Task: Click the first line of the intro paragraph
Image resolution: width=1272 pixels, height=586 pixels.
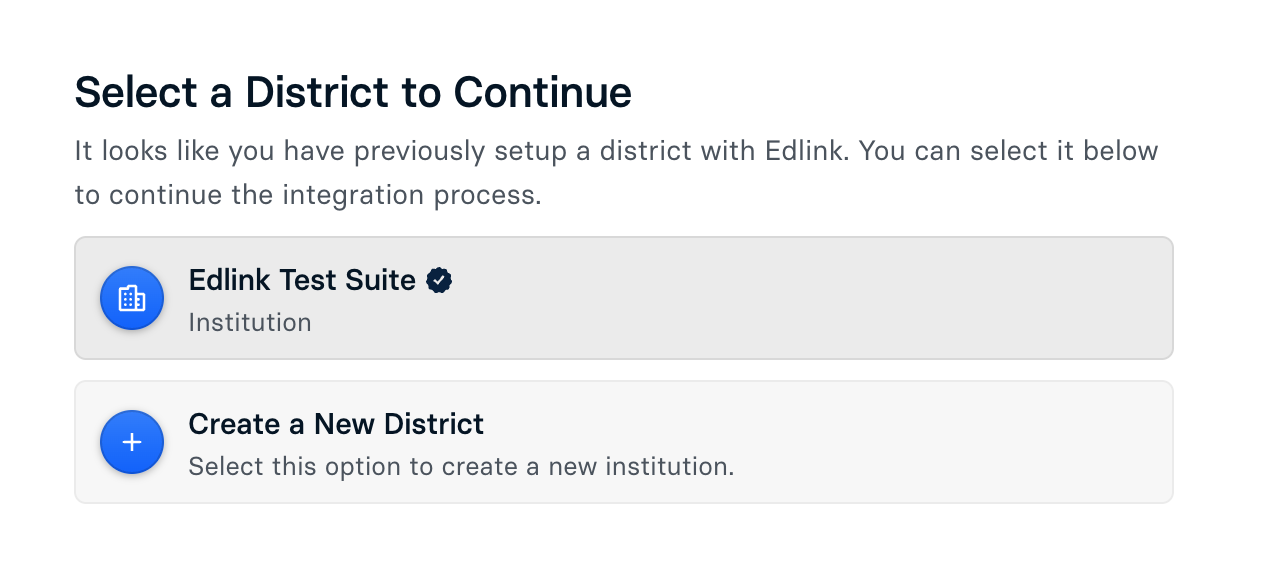Action: tap(616, 151)
